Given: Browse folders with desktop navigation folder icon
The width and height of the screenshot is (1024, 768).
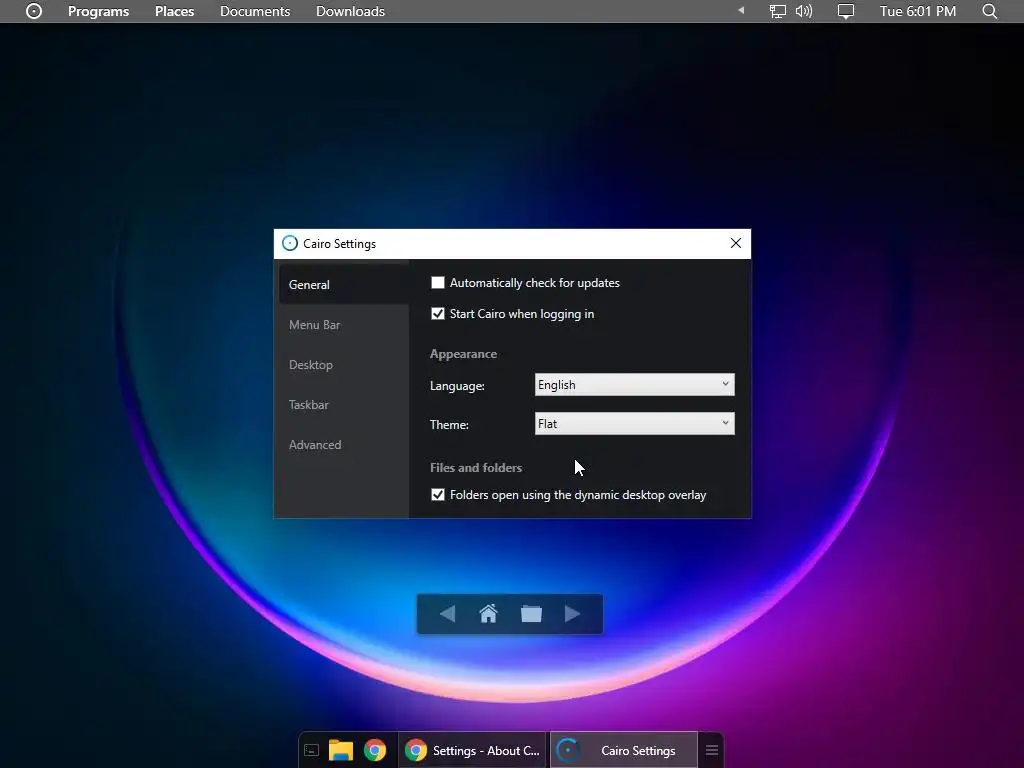Looking at the screenshot, I should pyautogui.click(x=531, y=614).
